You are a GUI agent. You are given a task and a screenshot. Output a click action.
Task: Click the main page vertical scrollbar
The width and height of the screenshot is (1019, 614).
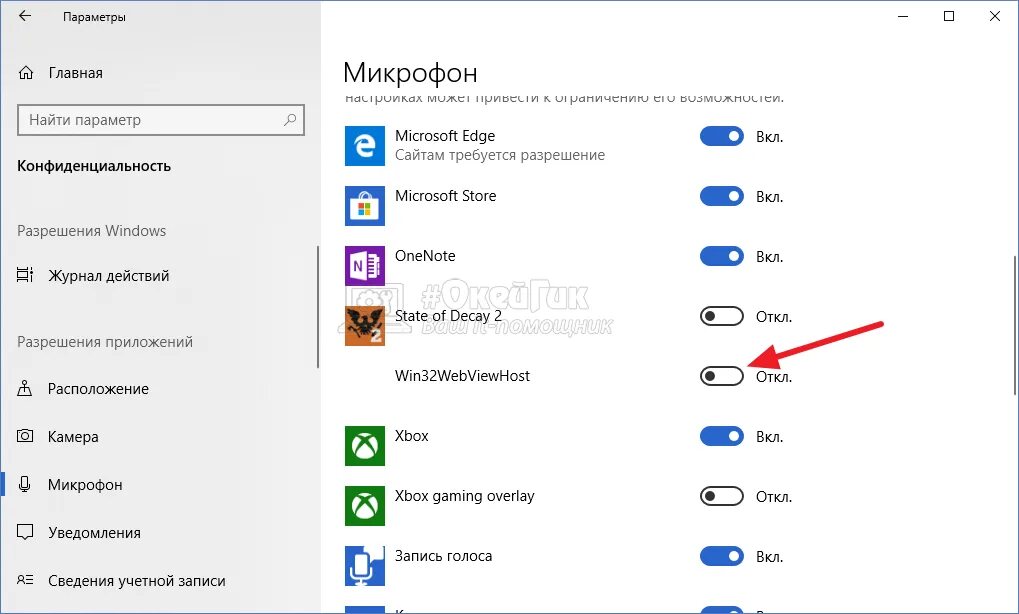(x=1014, y=325)
